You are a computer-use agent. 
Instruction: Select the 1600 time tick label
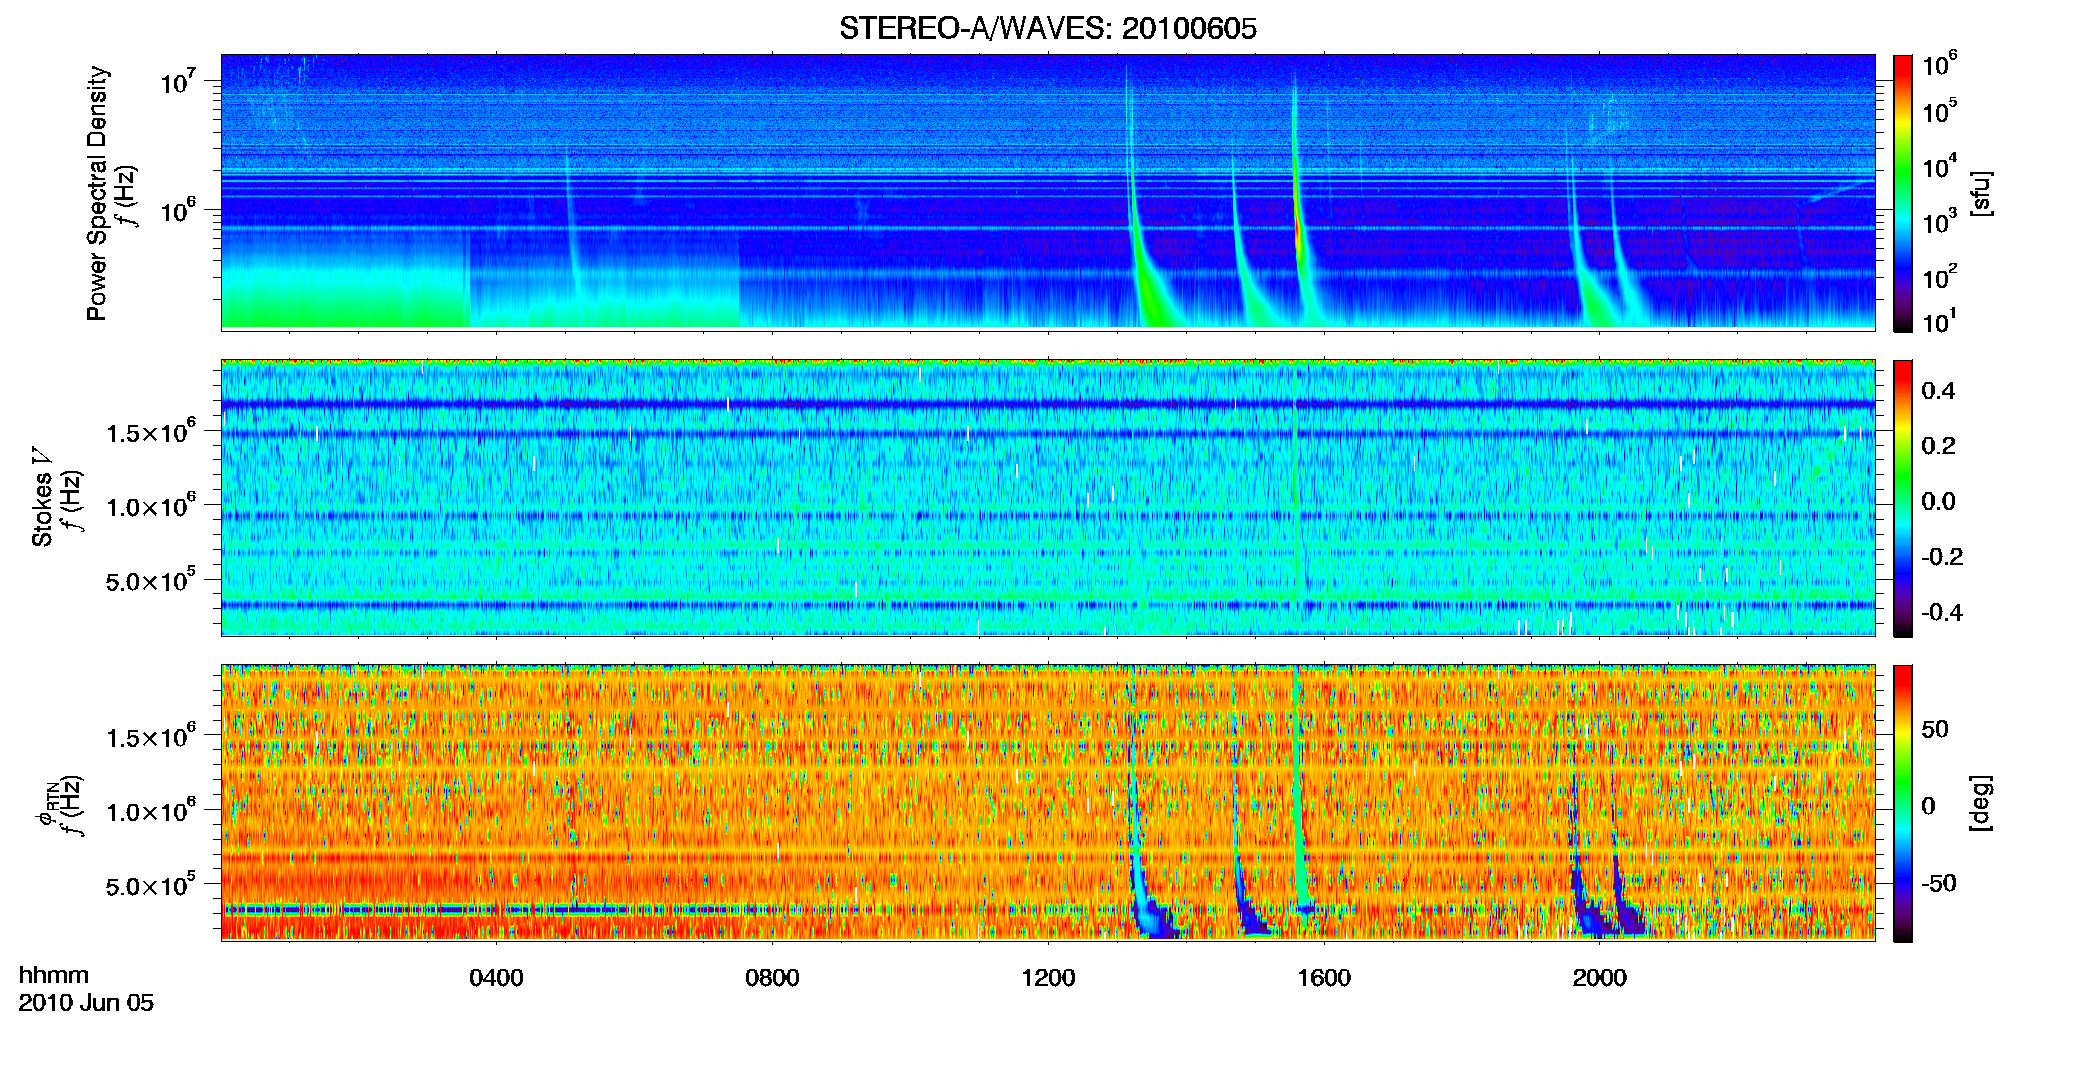point(1324,977)
